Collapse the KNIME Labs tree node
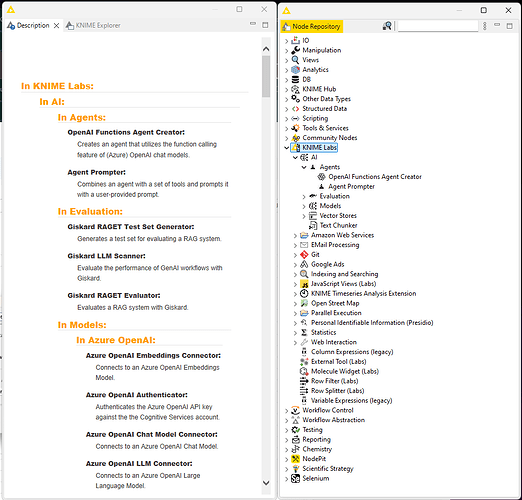Screen dimensions: 522x500 click(287, 148)
